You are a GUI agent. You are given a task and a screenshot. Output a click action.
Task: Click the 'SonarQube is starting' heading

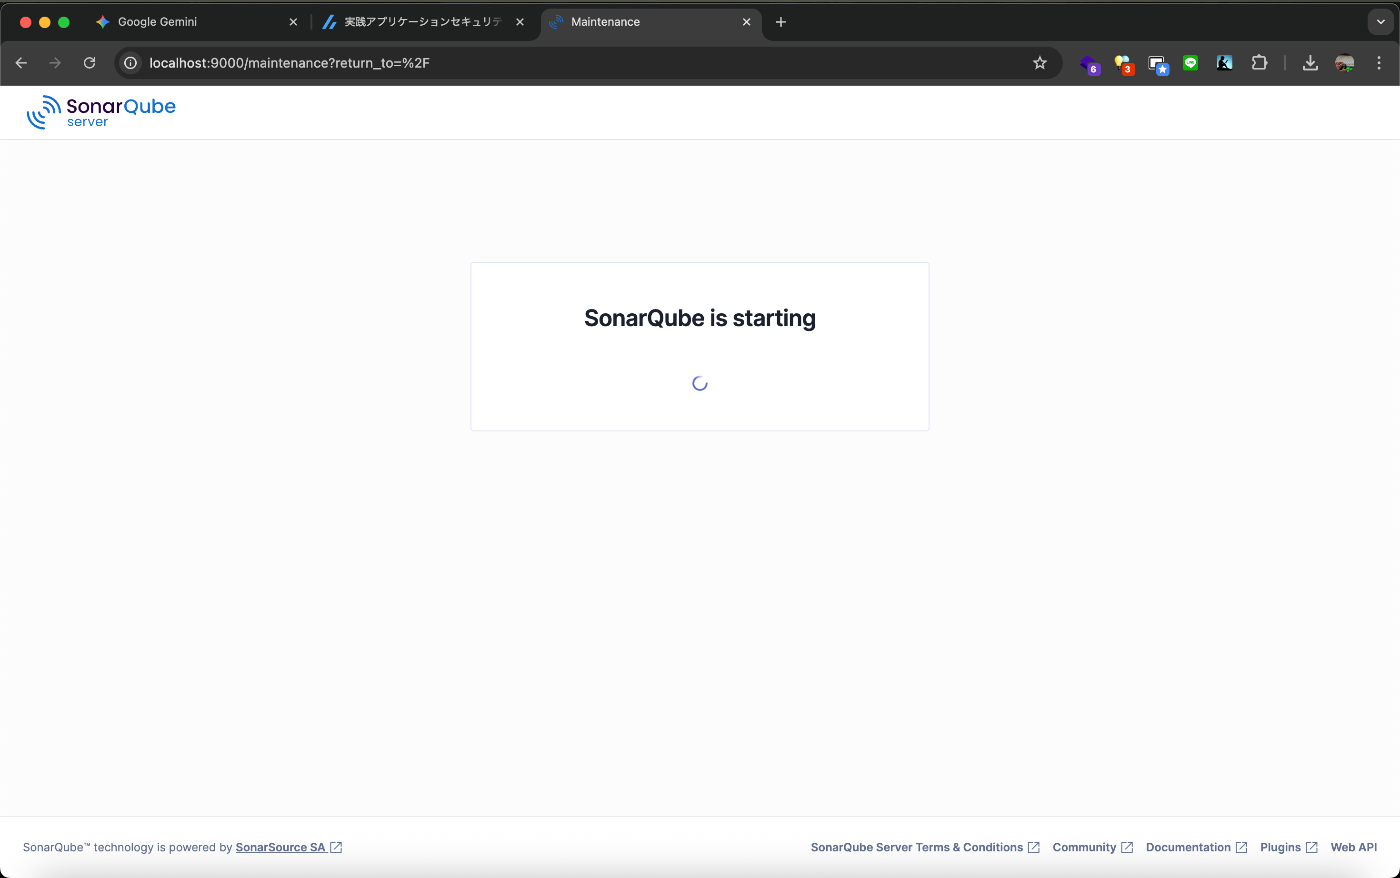pos(700,318)
